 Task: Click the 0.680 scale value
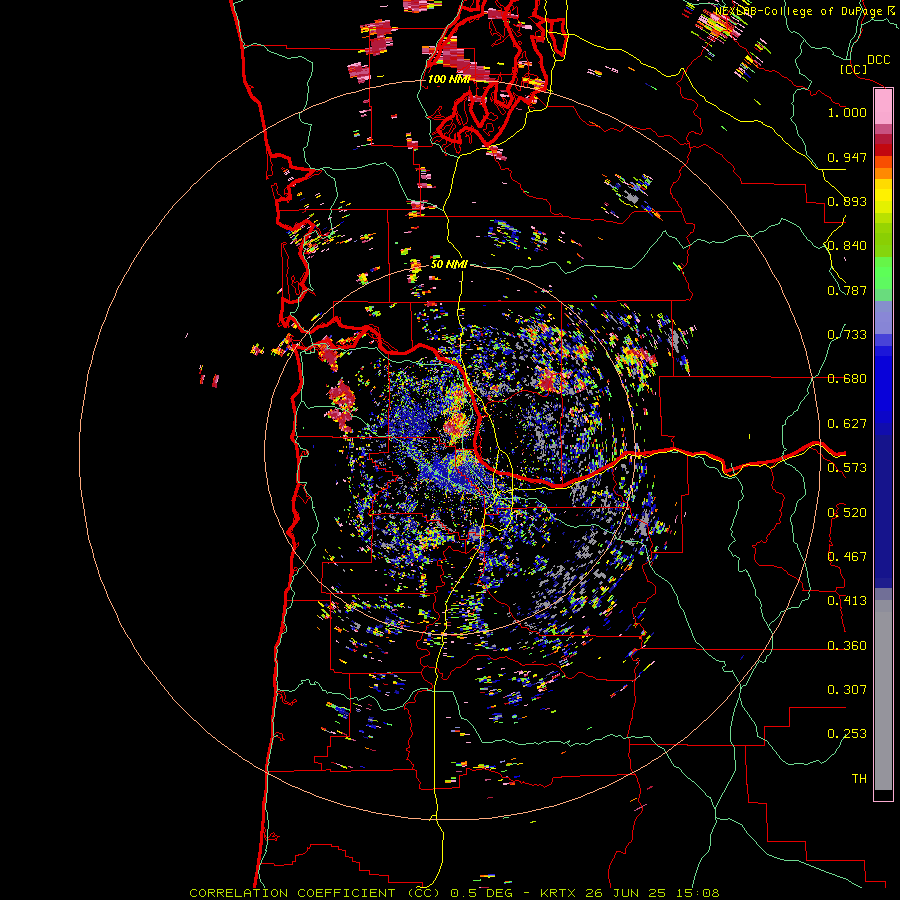(x=847, y=379)
